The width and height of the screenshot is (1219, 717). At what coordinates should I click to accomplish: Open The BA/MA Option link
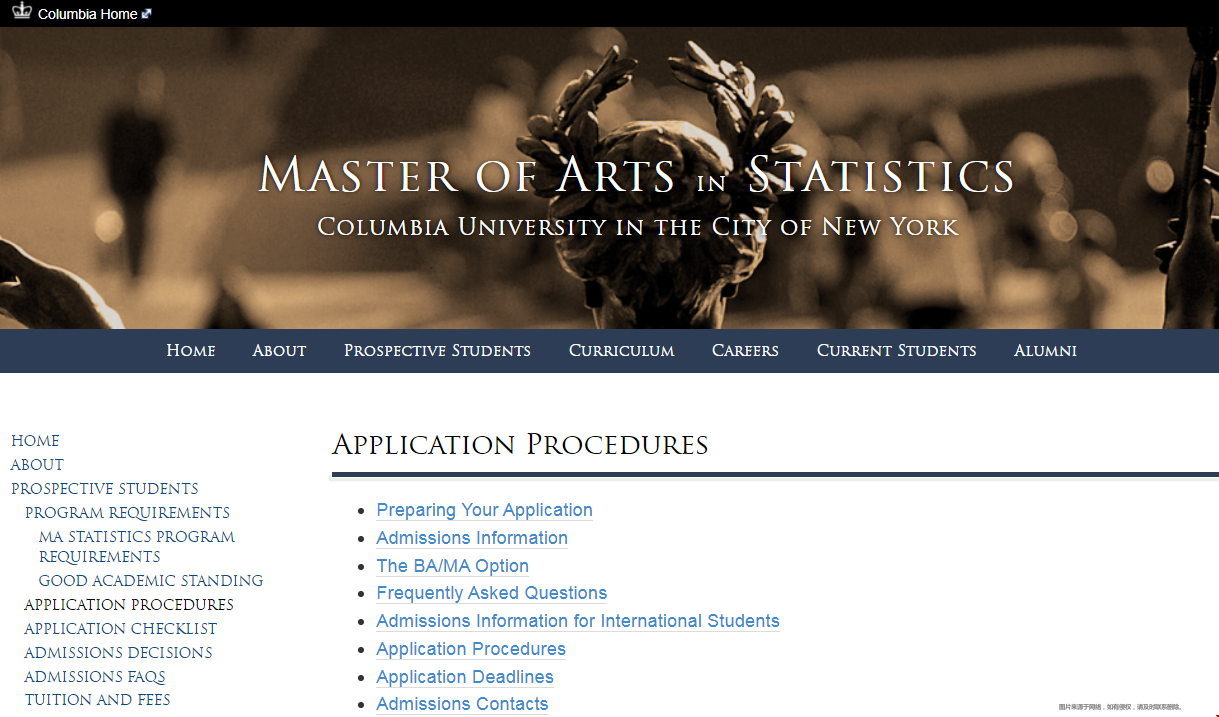click(x=452, y=566)
